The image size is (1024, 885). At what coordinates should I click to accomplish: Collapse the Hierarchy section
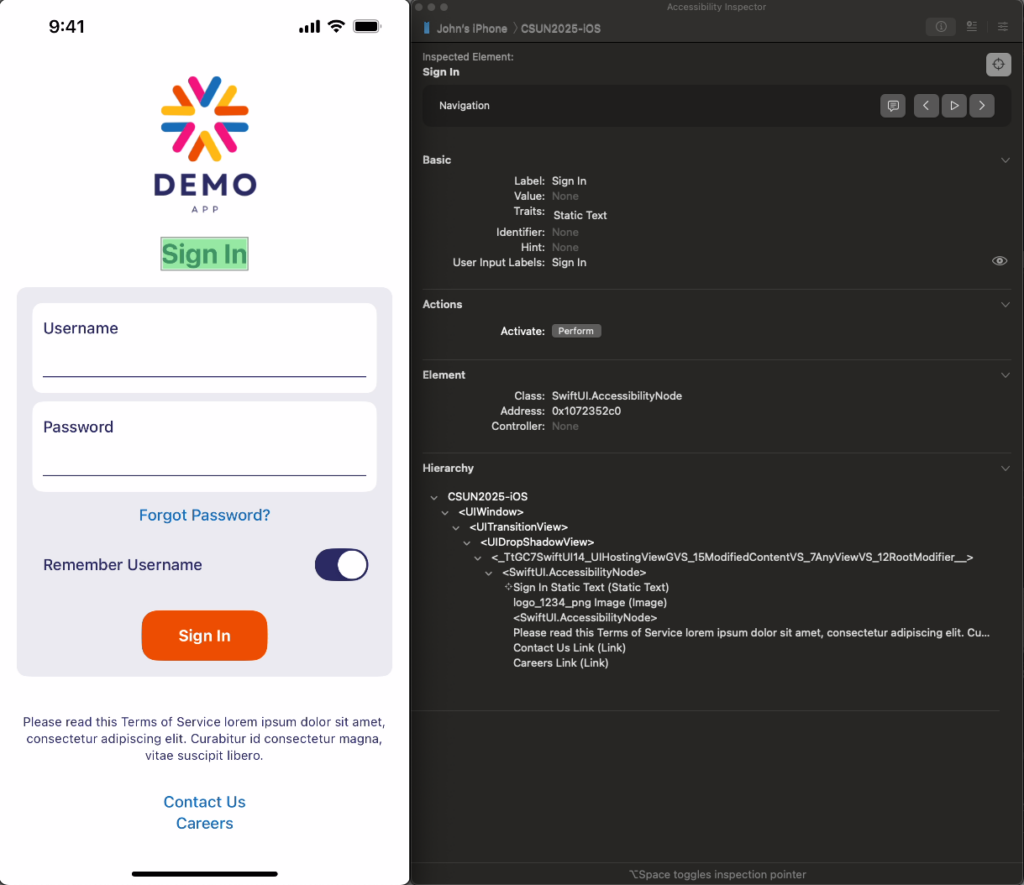coord(1006,467)
